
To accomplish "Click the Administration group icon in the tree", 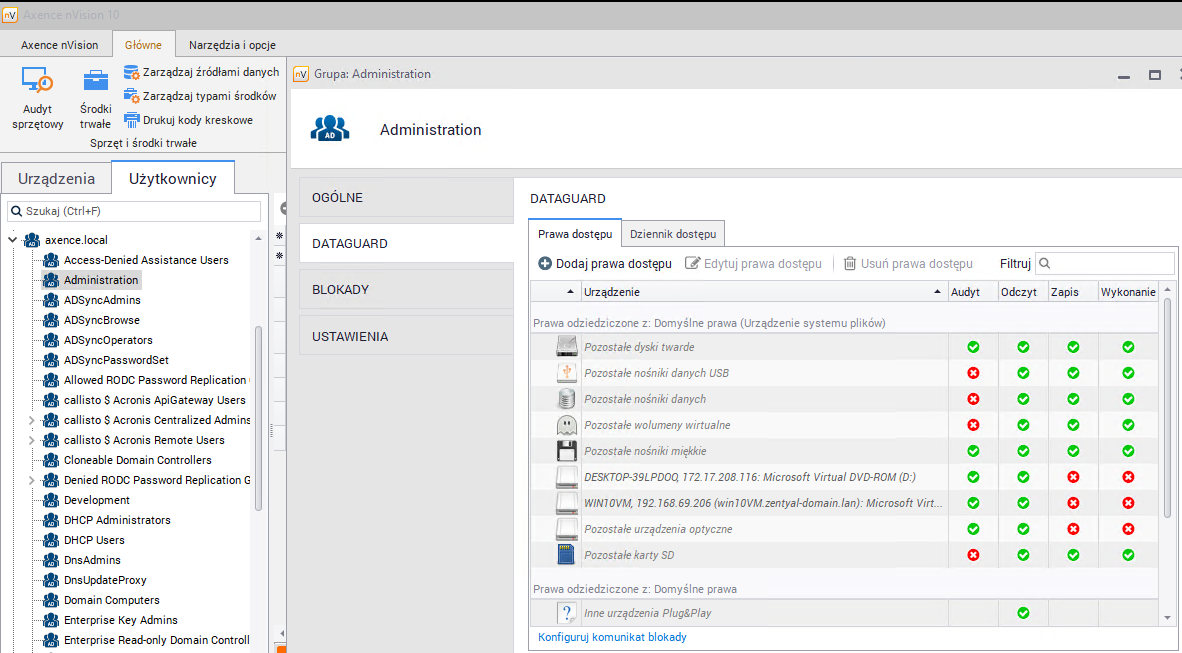I will coord(50,280).
